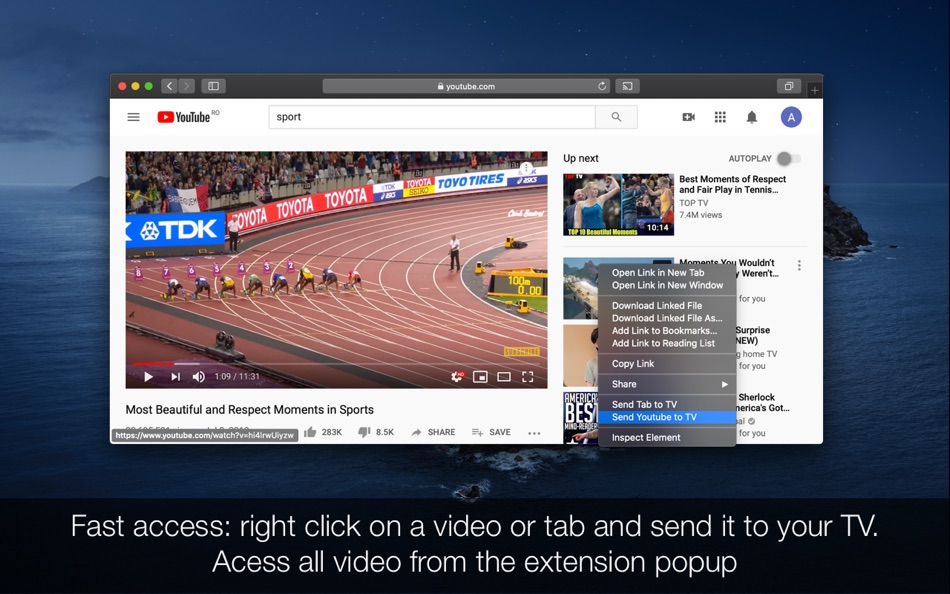
Task: Click Safari back navigation arrow
Action: [170, 86]
